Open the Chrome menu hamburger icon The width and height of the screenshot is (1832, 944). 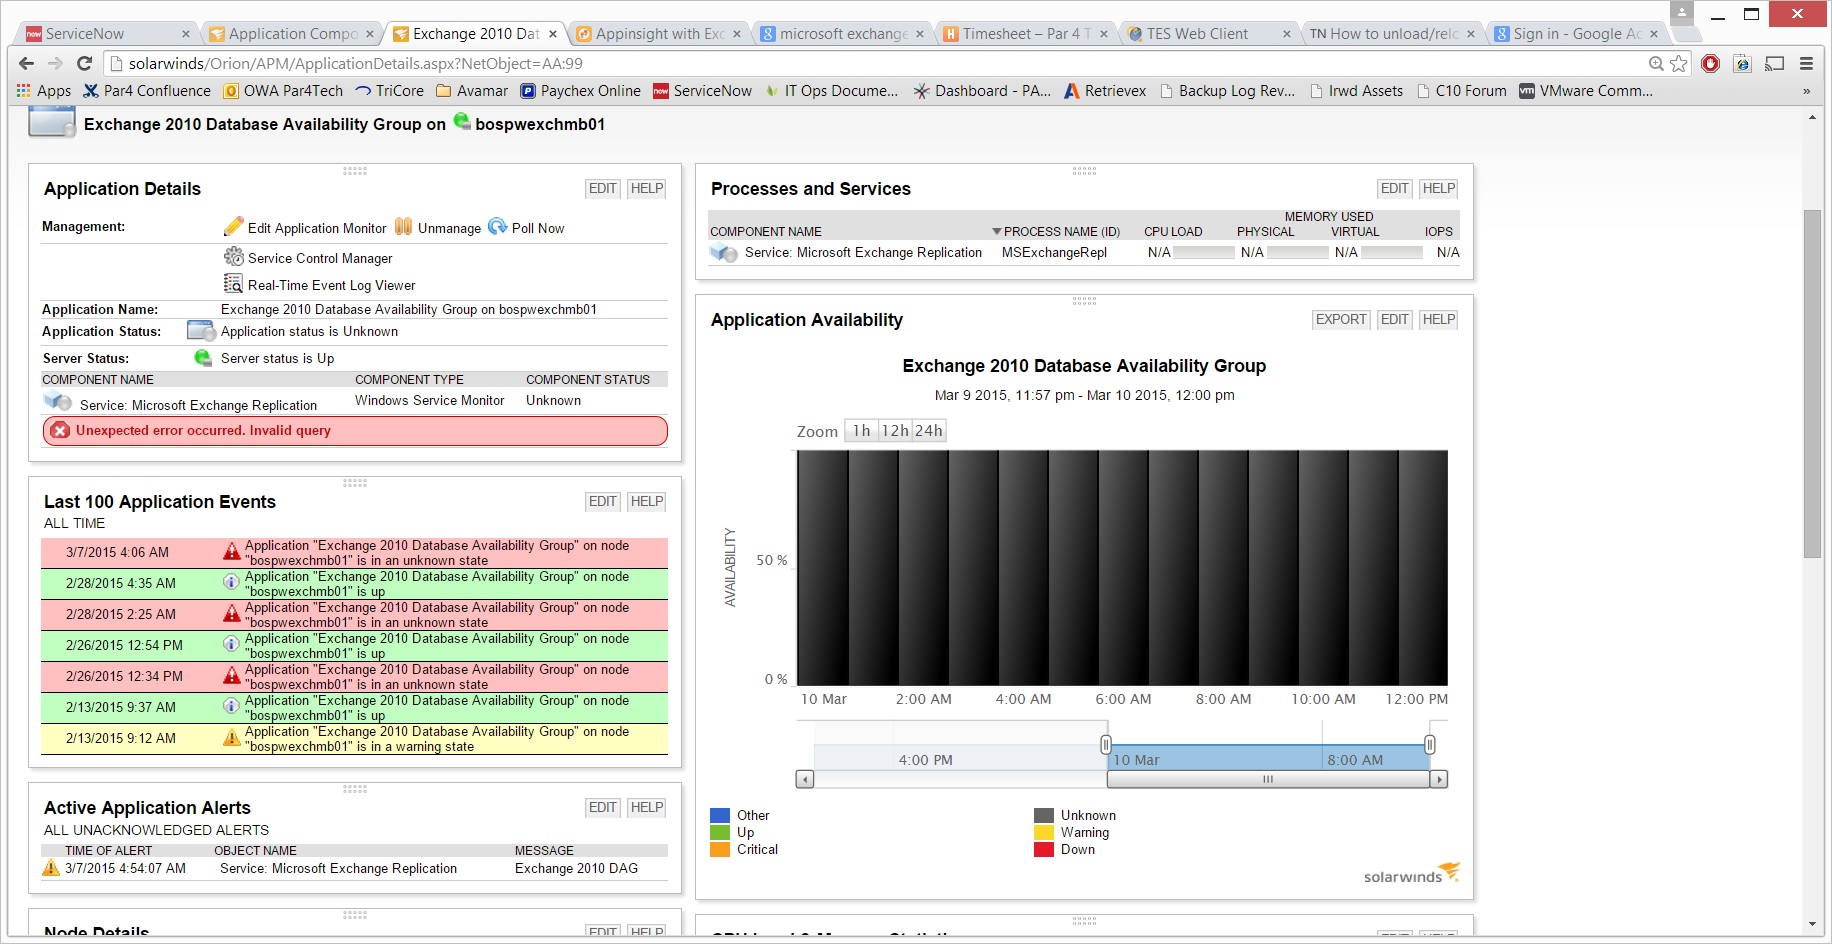(x=1806, y=63)
